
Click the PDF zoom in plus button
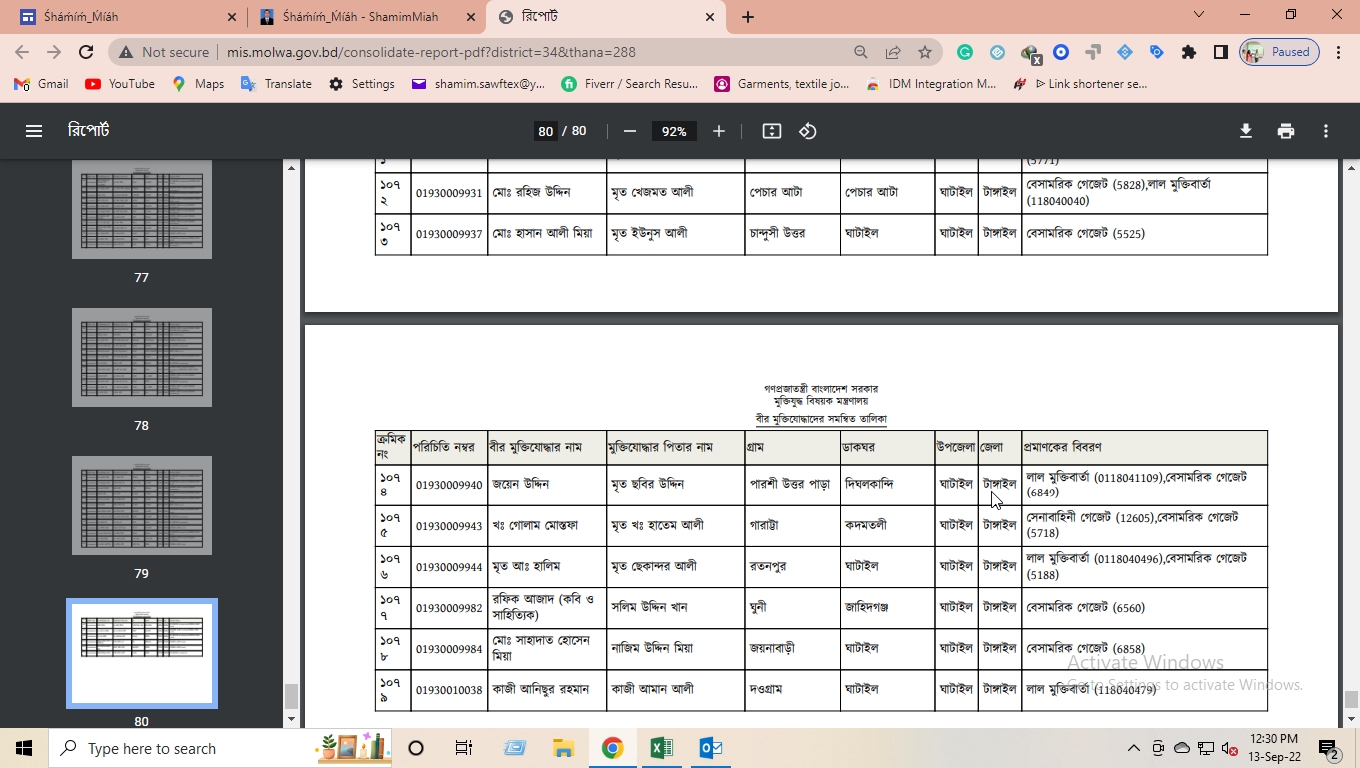click(x=718, y=131)
